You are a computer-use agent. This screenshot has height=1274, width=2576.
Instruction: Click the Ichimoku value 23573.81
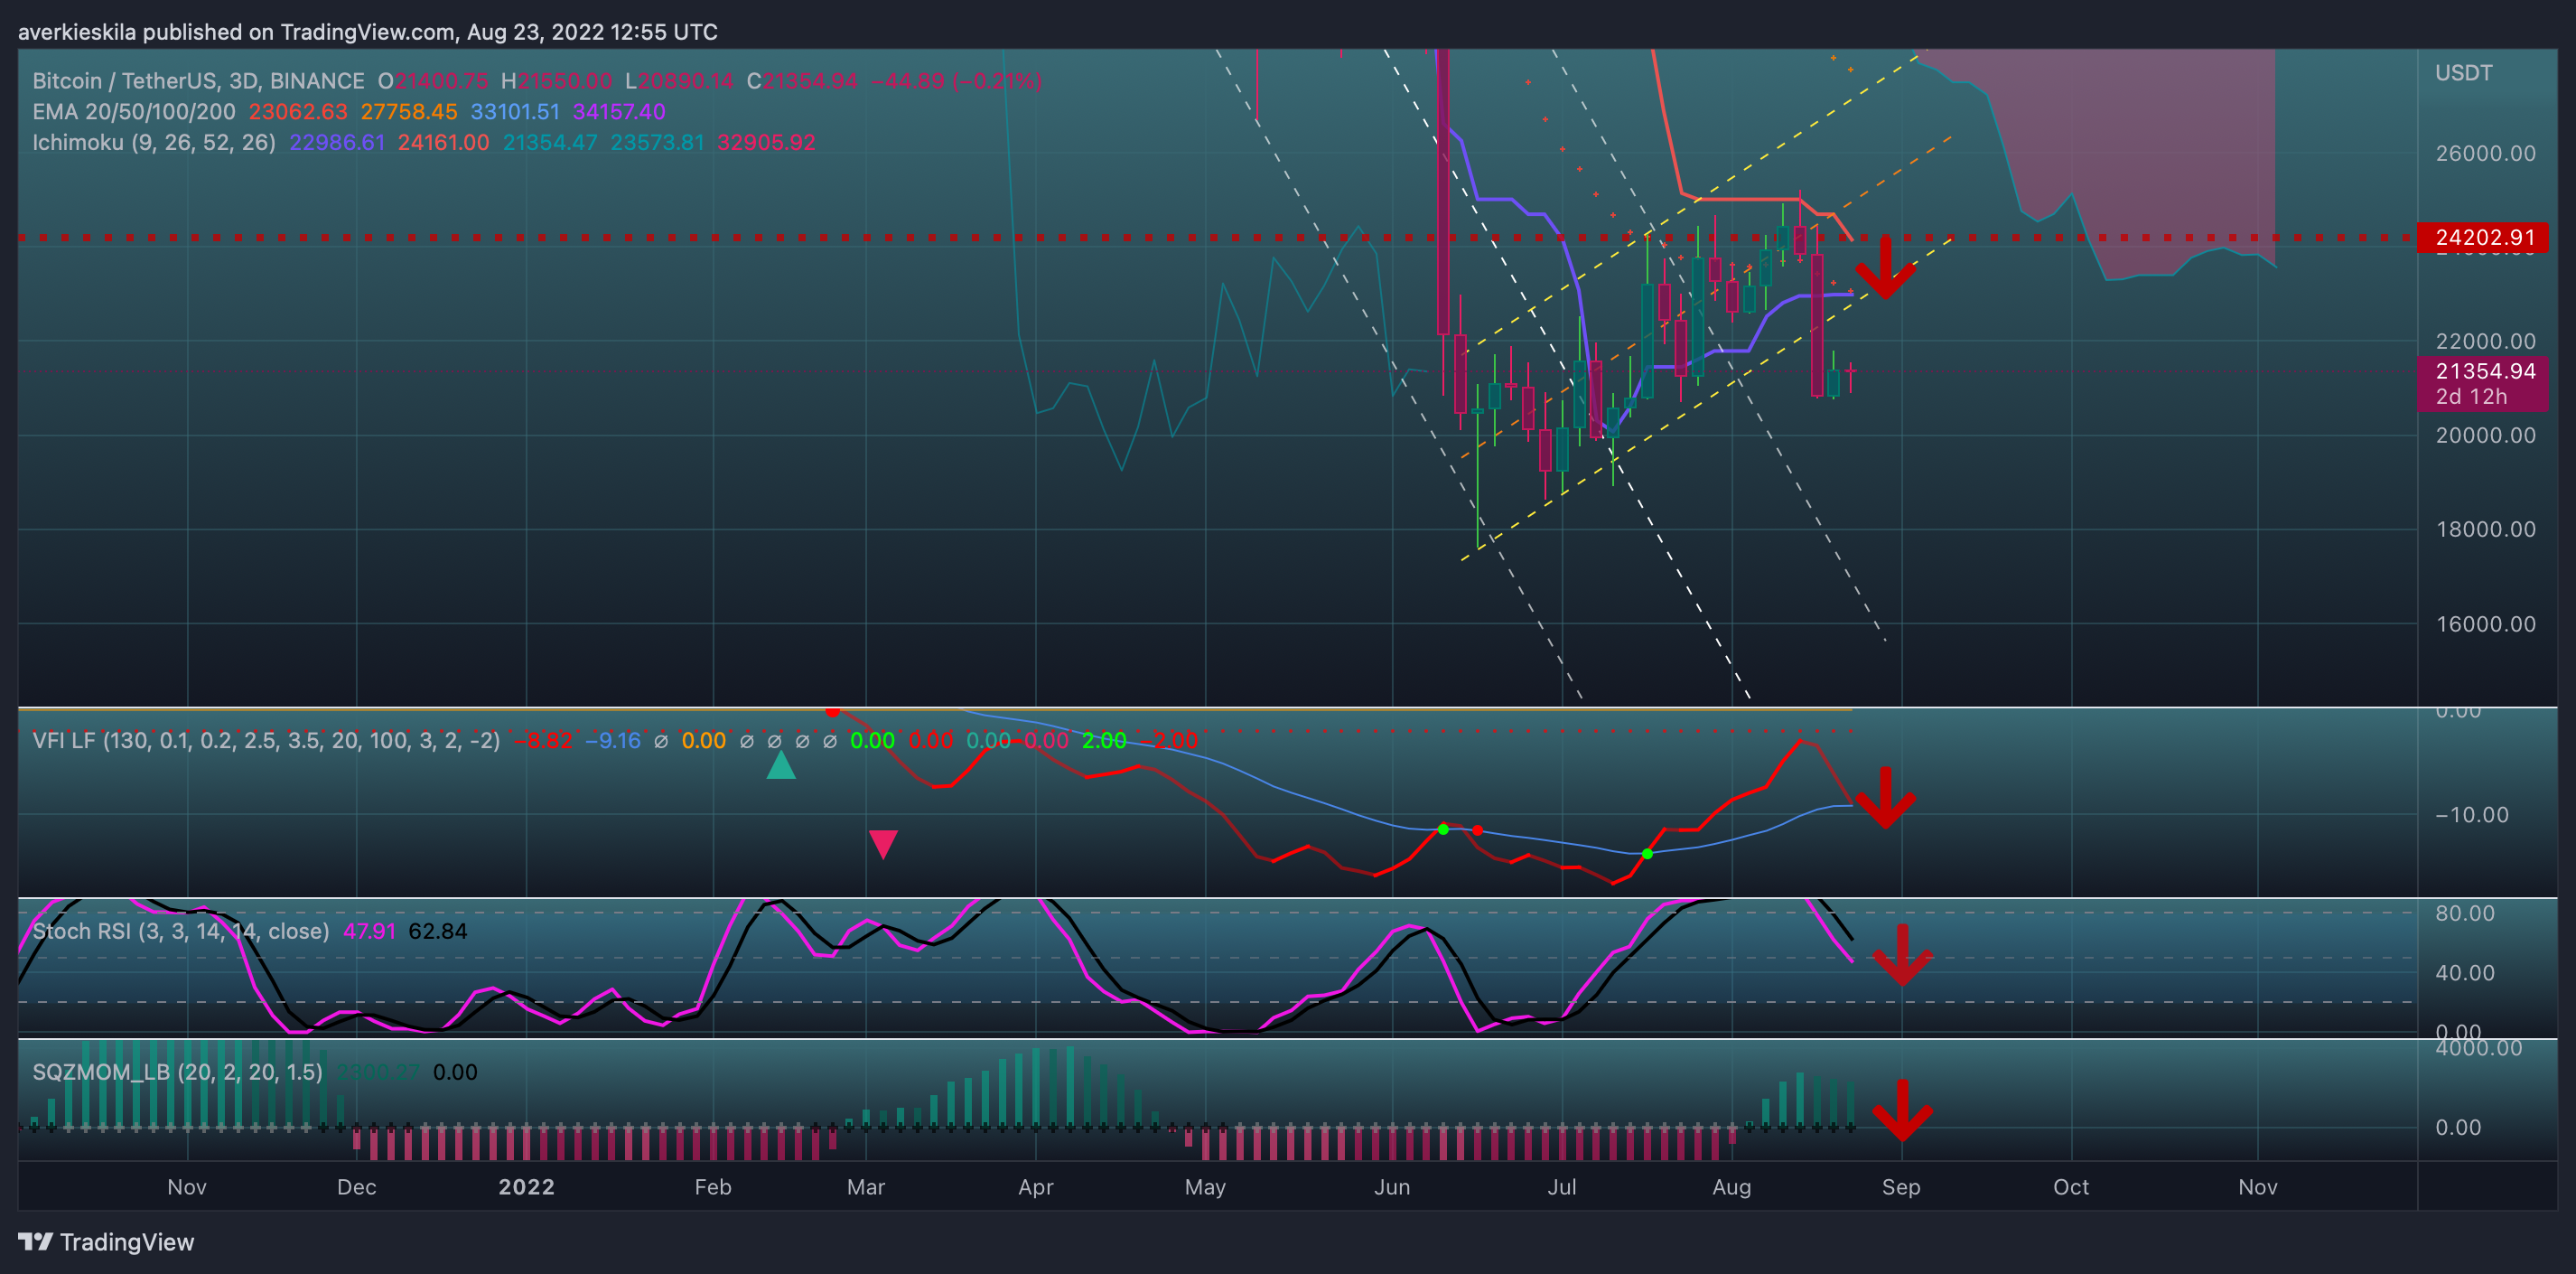(657, 143)
